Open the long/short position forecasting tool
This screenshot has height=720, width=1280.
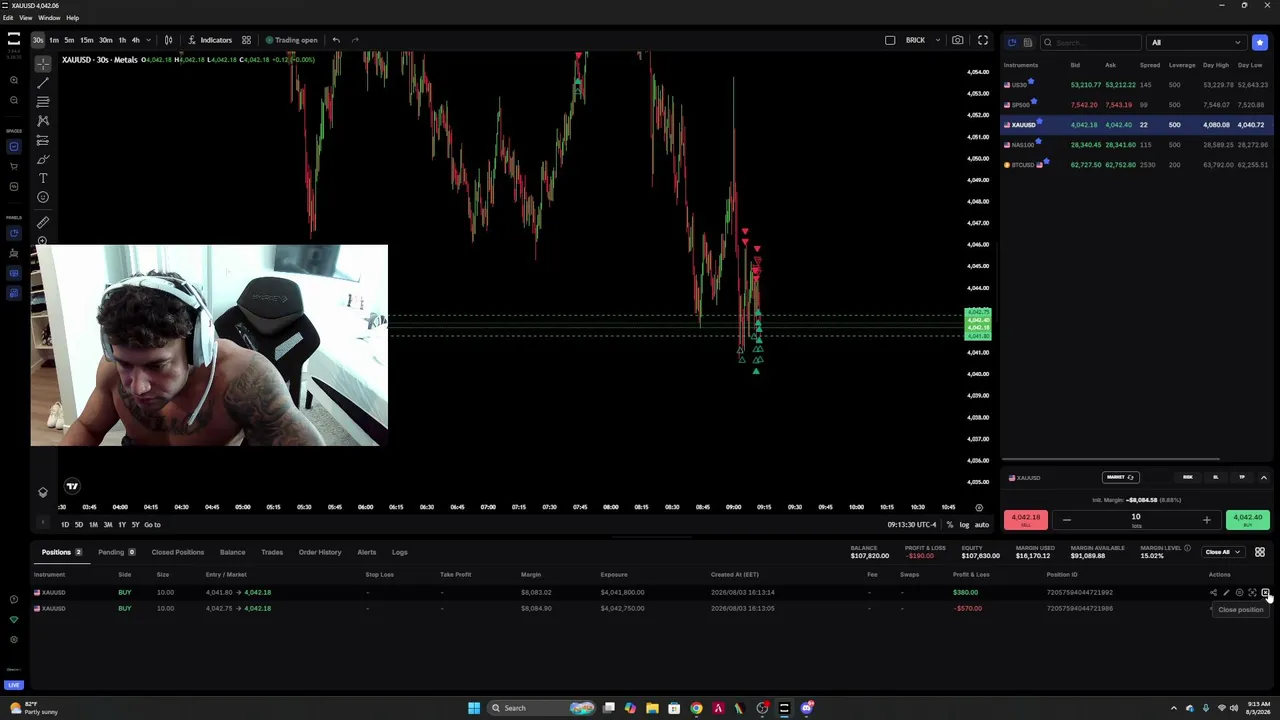[x=43, y=140]
